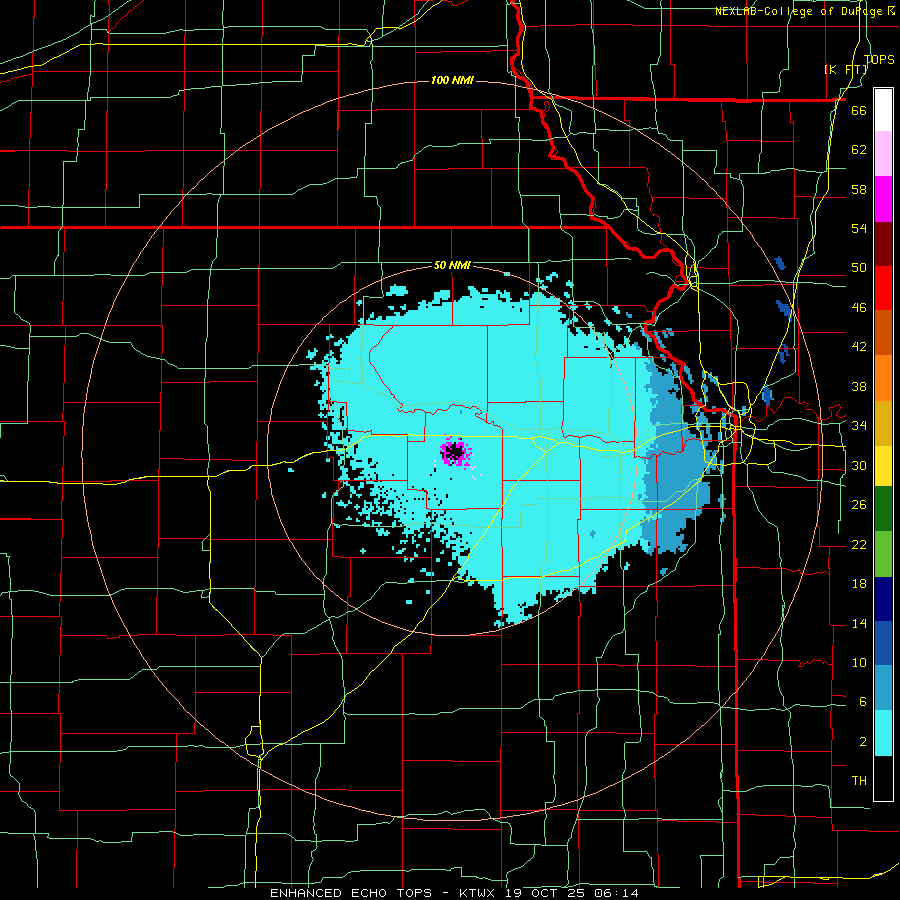900x900 pixels.
Task: Click the gold legend swatch
Action: 883,423
